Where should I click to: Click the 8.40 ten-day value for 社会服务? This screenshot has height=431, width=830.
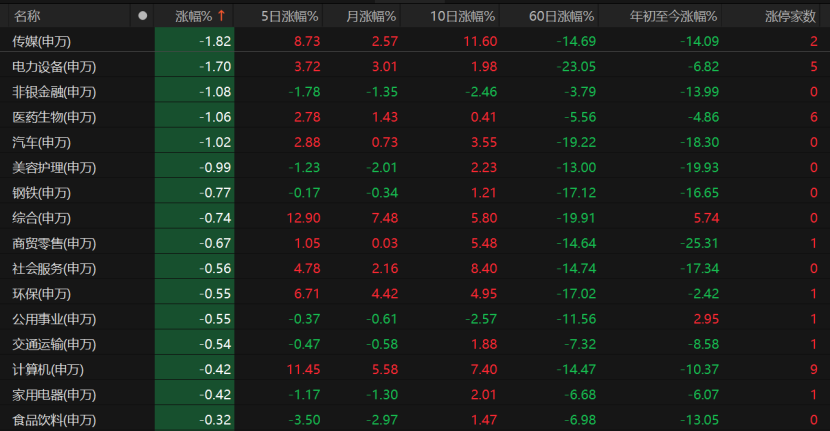pyautogui.click(x=484, y=268)
